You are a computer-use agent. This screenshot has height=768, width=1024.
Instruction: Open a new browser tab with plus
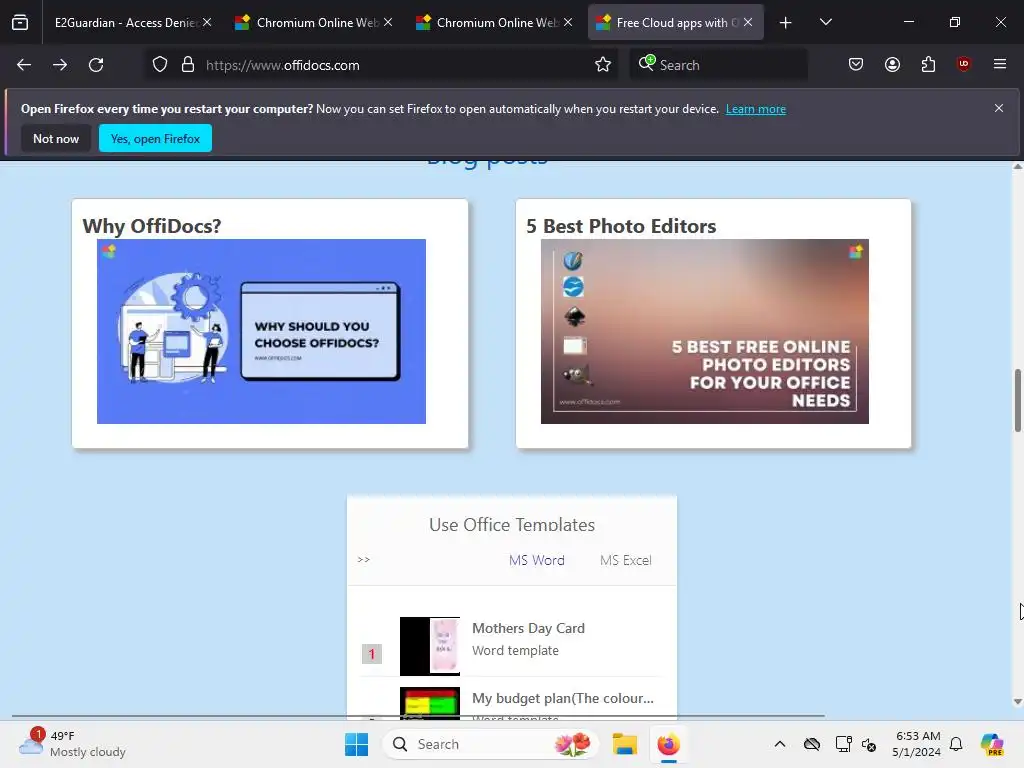pyautogui.click(x=786, y=23)
